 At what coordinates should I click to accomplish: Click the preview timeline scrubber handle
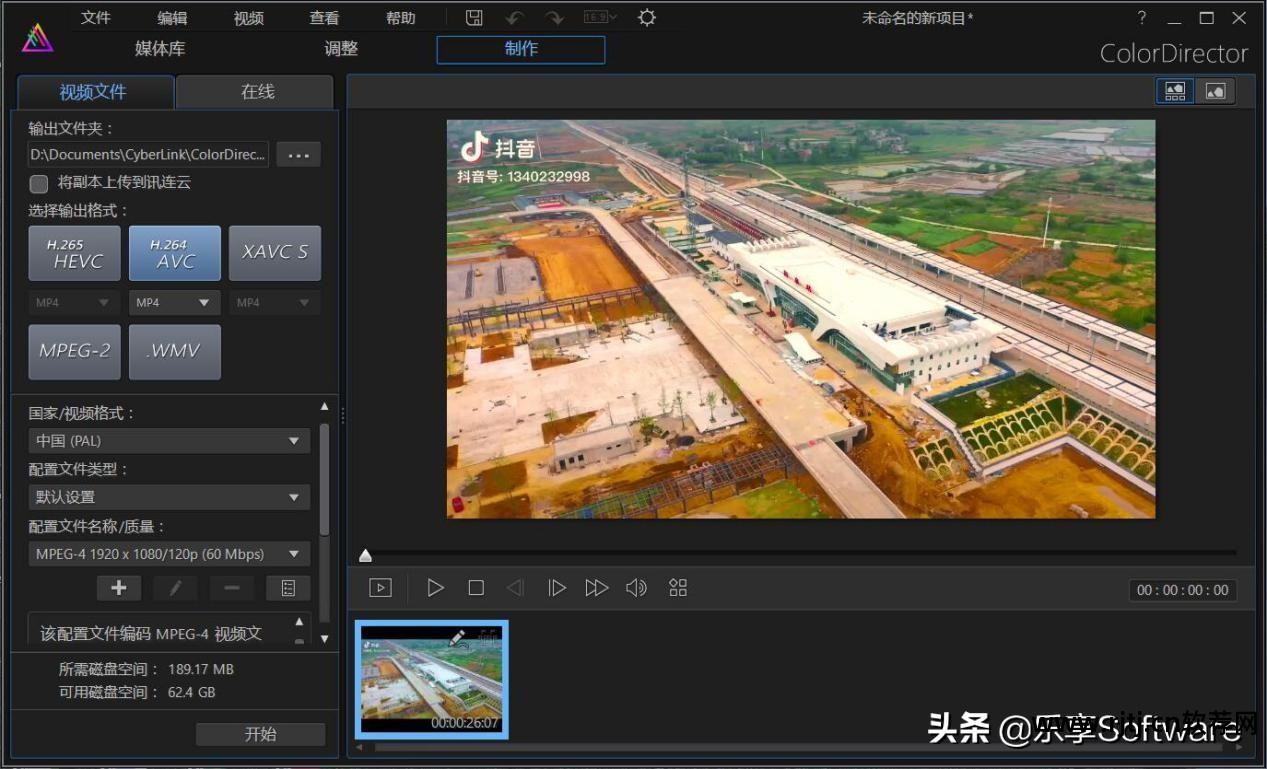coord(366,556)
